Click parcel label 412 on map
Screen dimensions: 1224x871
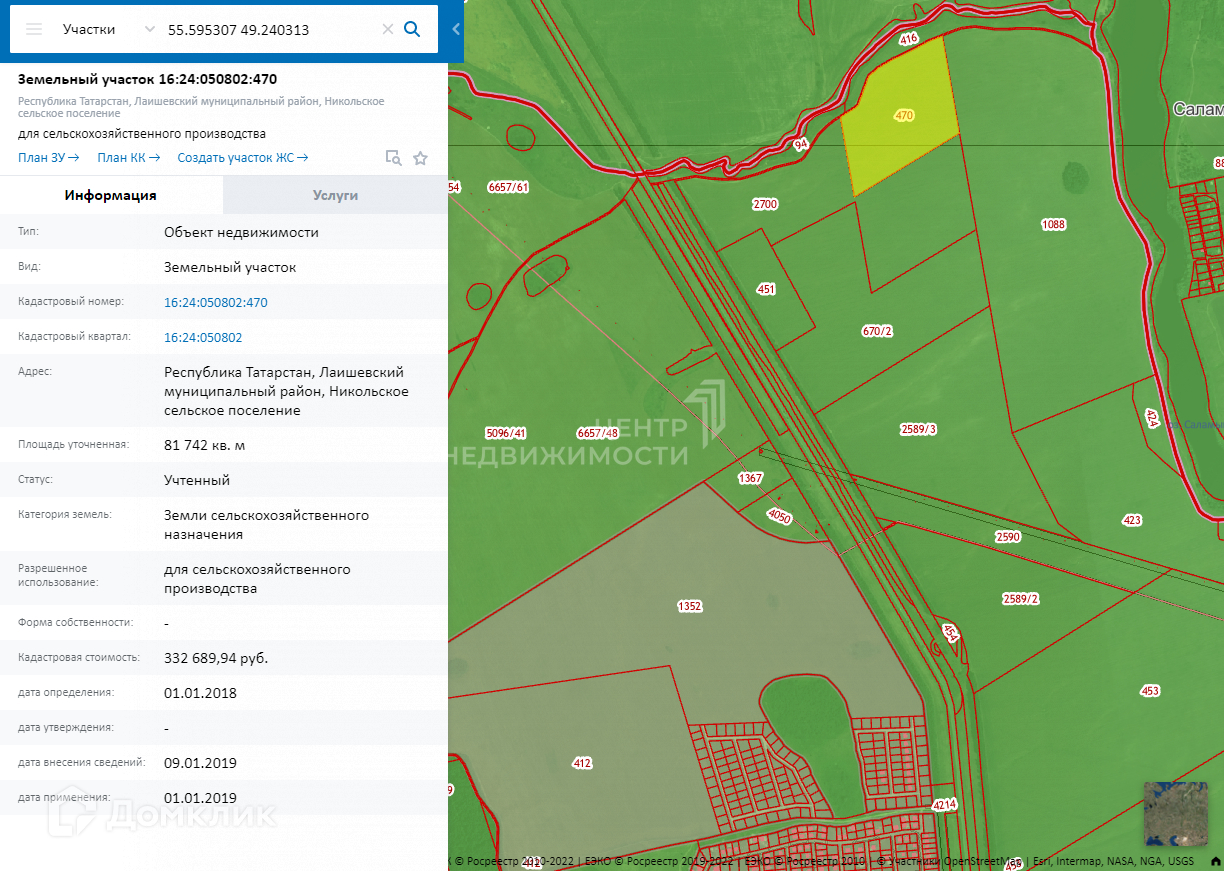coord(582,763)
